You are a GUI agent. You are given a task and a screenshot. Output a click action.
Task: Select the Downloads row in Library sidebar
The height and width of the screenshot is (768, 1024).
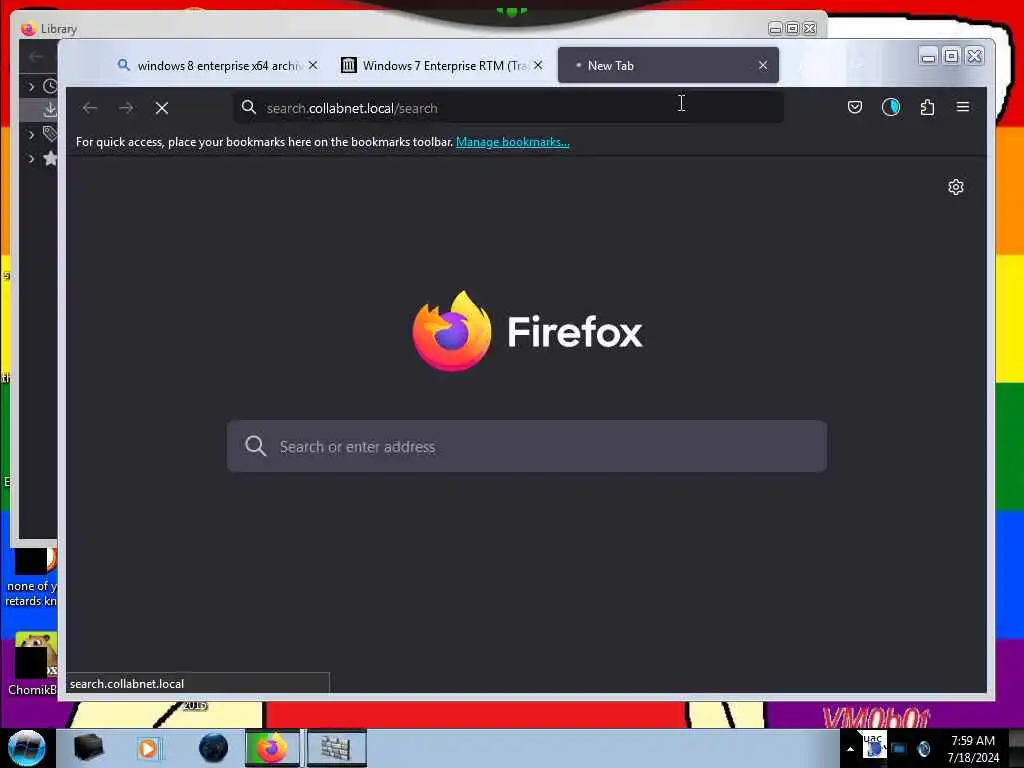[39, 110]
